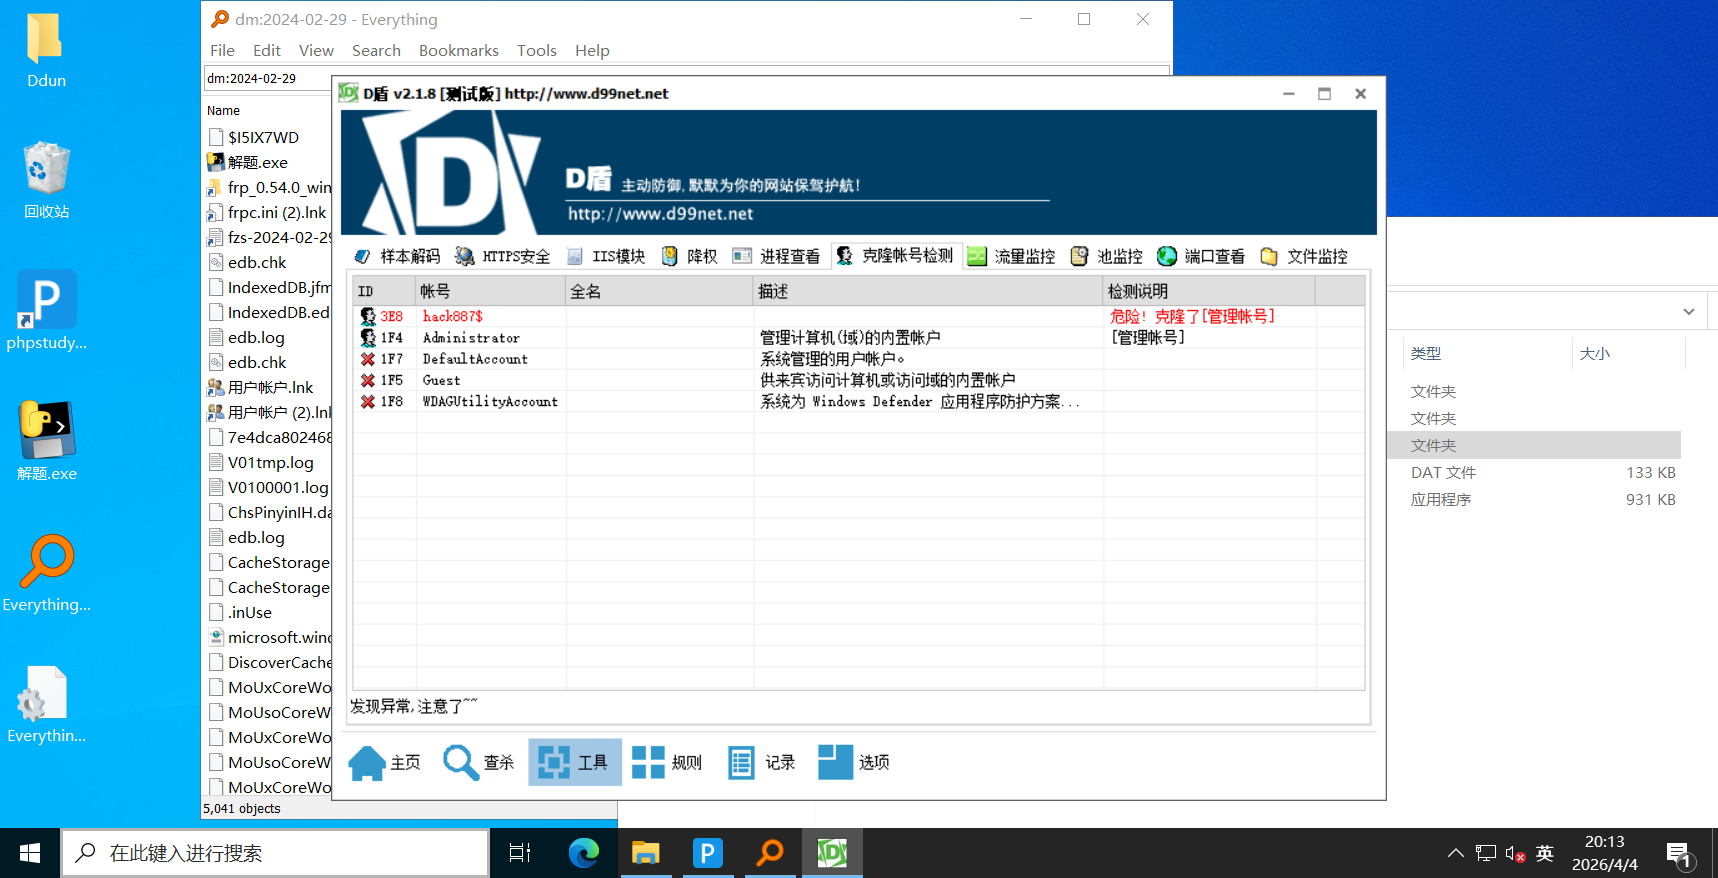Switch to Everything via taskbar icon
The height and width of the screenshot is (878, 1718).
click(x=769, y=853)
